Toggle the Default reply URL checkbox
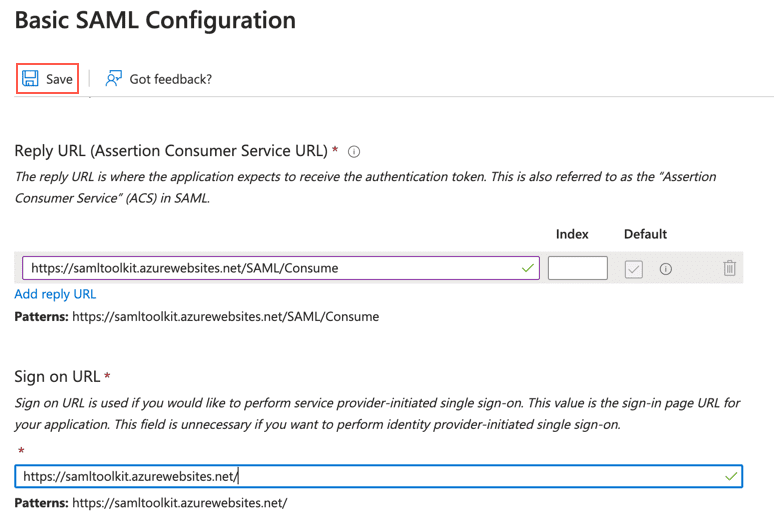 coord(634,269)
